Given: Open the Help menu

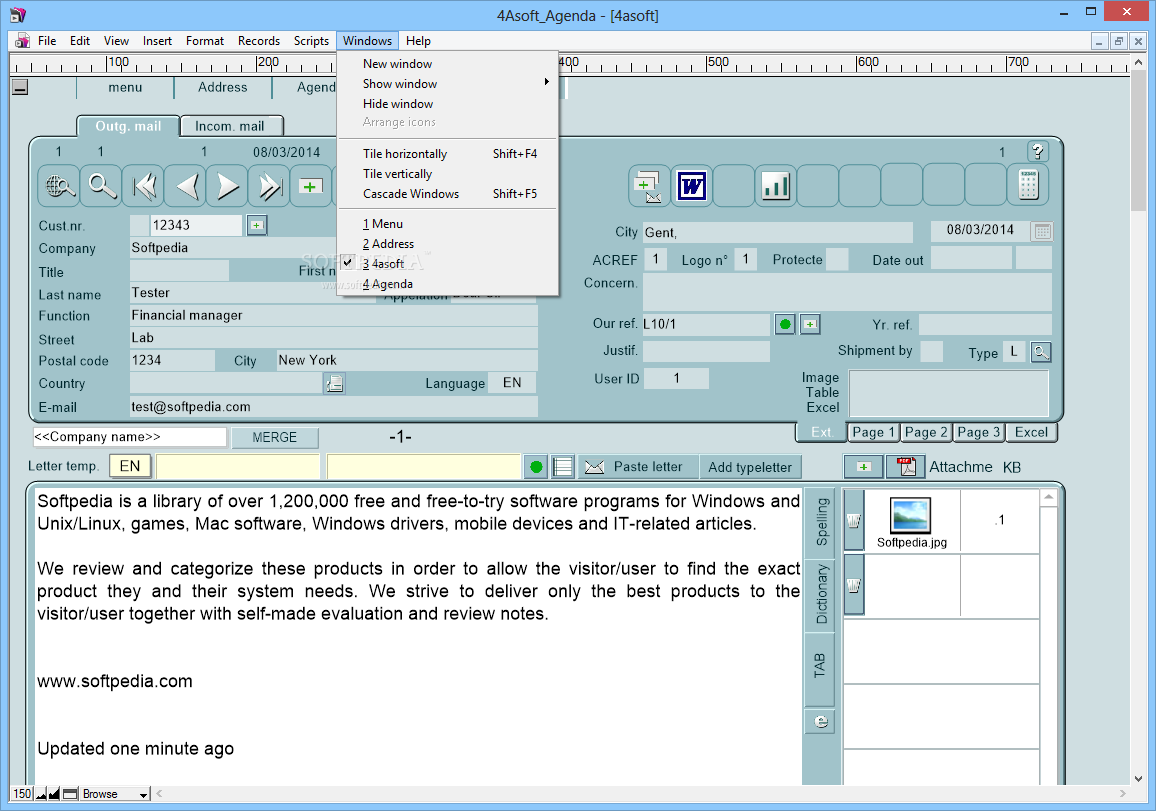Looking at the screenshot, I should (x=418, y=41).
